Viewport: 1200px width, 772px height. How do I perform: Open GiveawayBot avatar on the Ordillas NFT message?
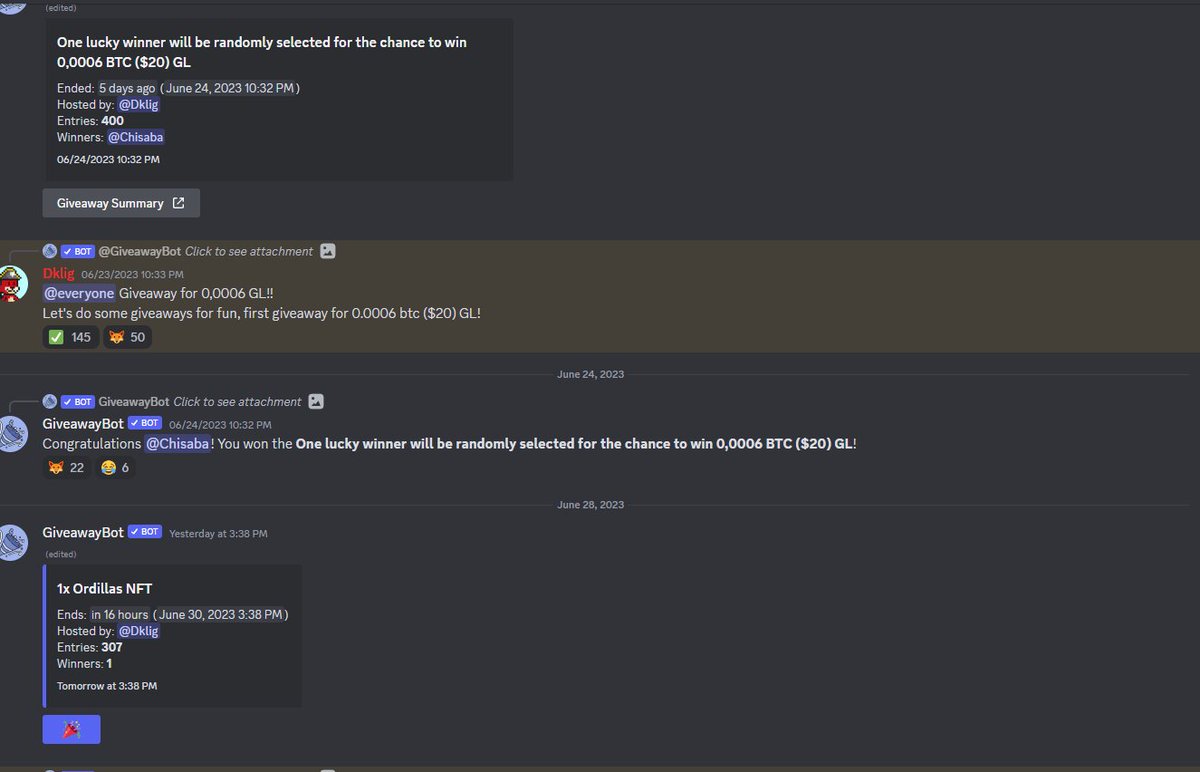coord(10,542)
